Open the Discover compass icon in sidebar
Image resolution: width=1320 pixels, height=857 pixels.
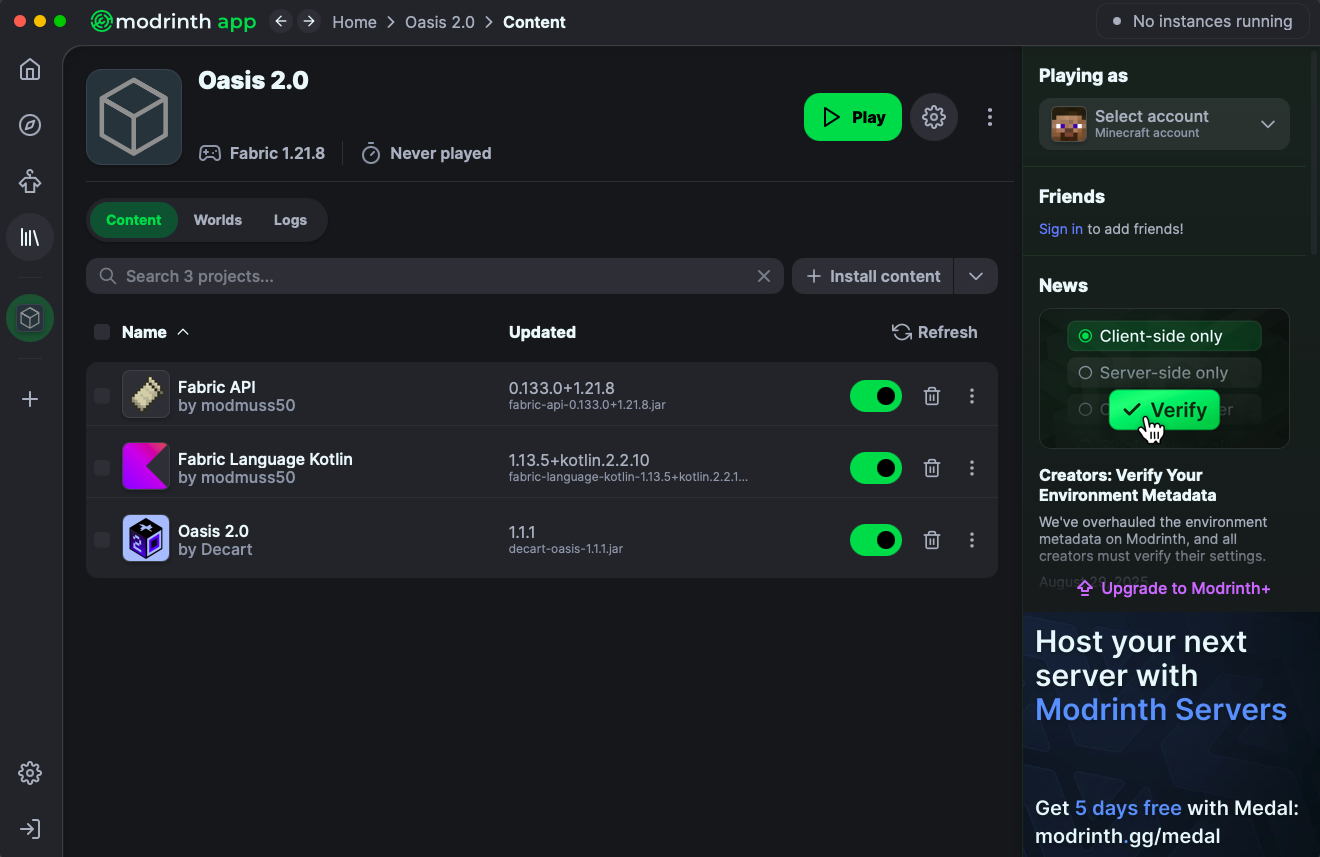tap(30, 125)
